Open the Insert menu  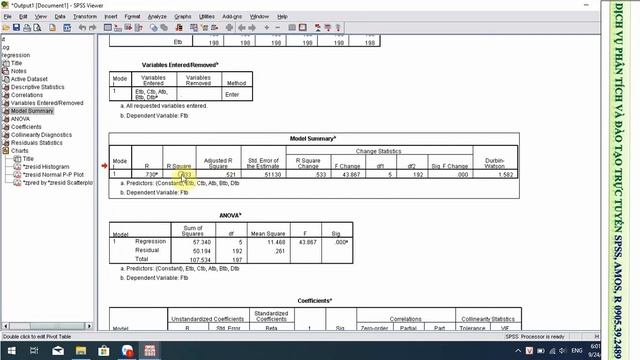point(111,17)
